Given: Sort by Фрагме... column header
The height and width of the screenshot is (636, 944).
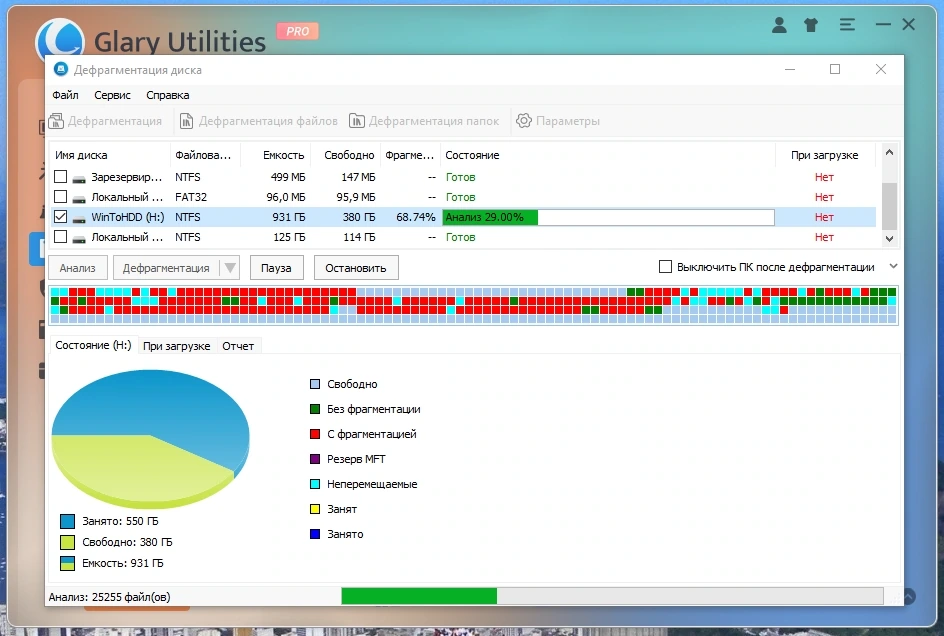Looking at the screenshot, I should tap(411, 155).
